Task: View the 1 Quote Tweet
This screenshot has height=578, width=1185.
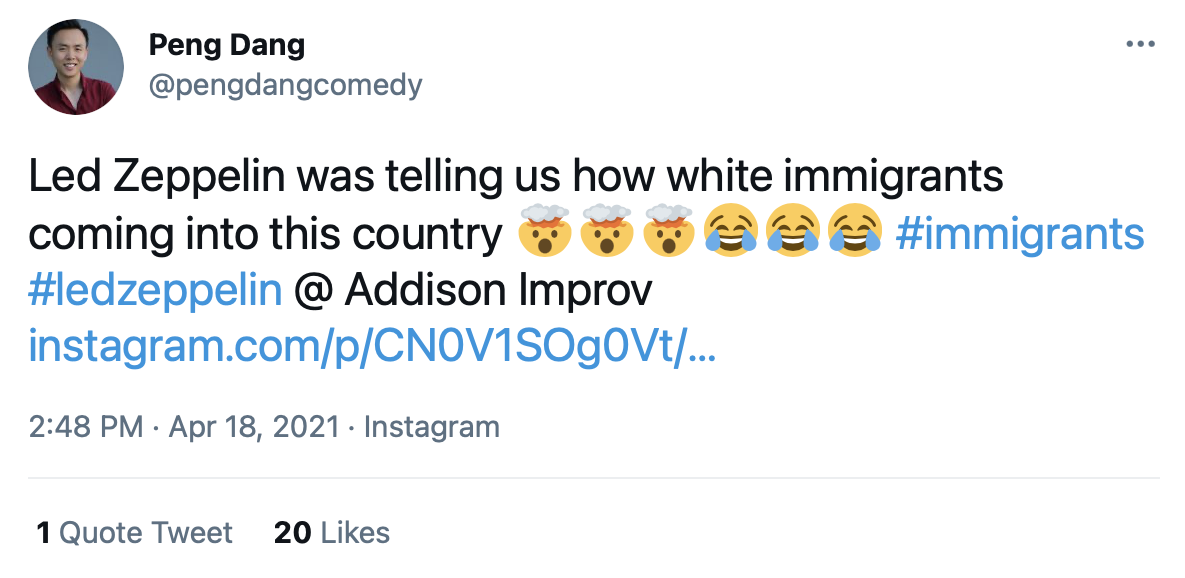Action: 134,532
